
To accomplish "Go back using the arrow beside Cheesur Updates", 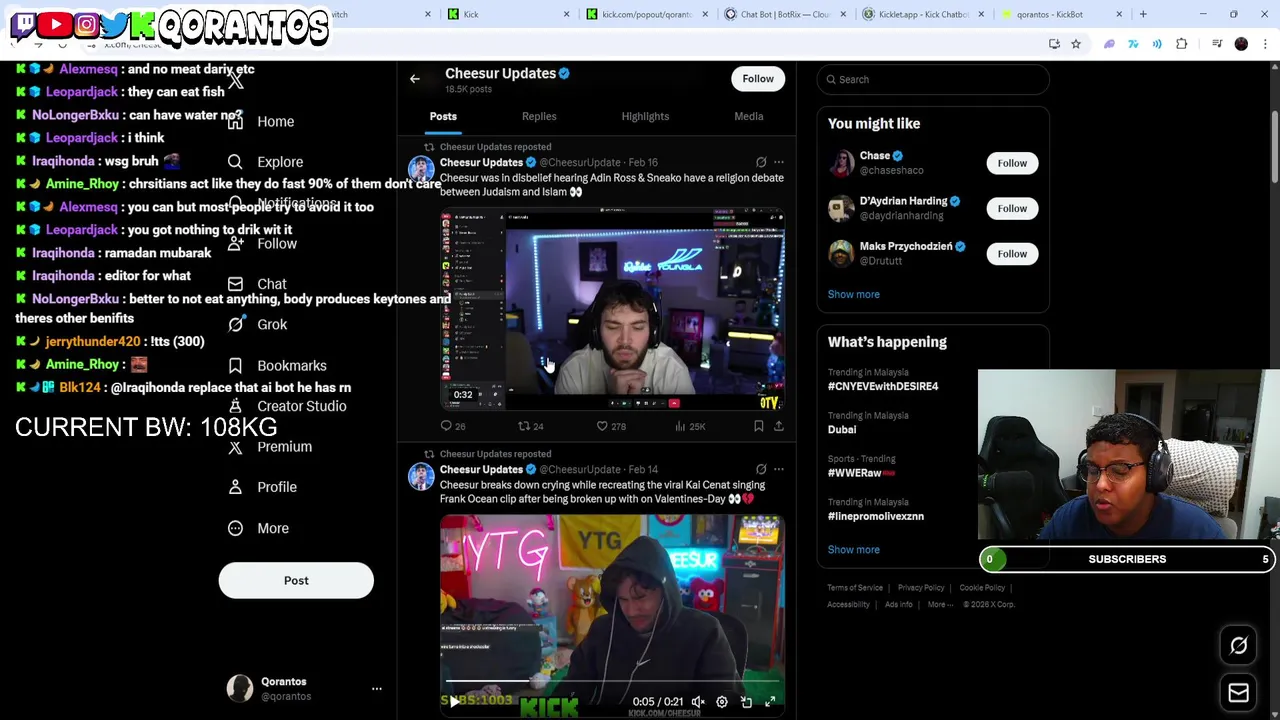I will point(414,79).
